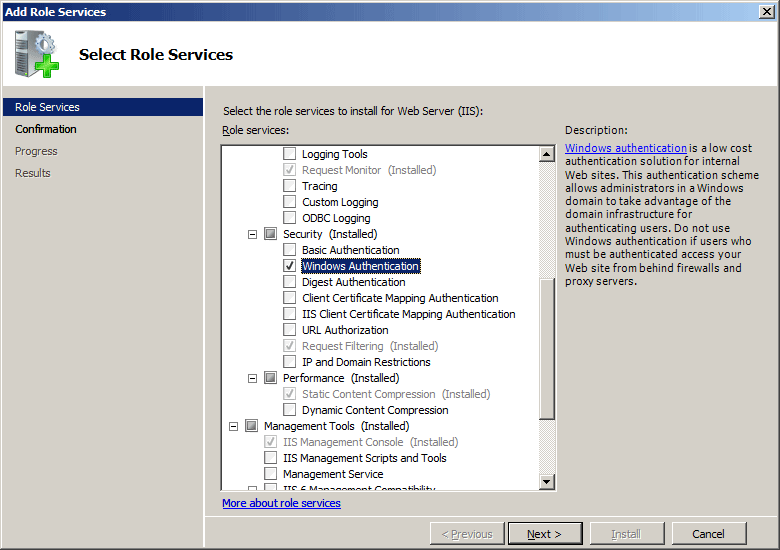Image resolution: width=780 pixels, height=550 pixels.
Task: Collapse the Management Tools tree node
Action: [x=233, y=426]
